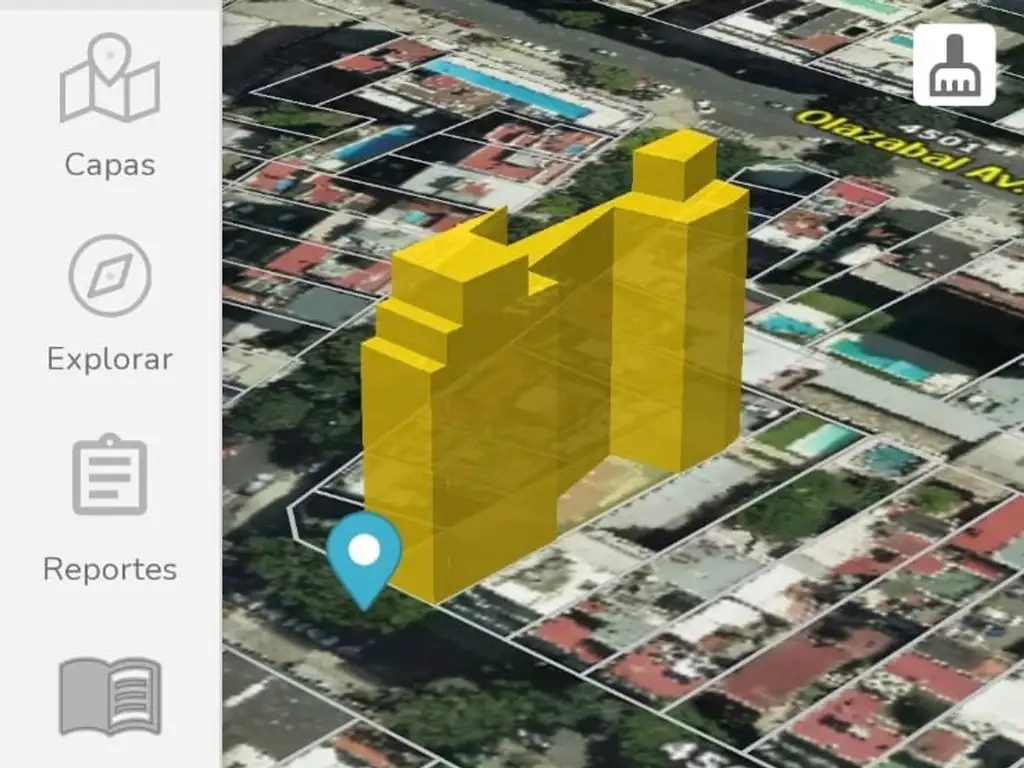Select the top block of yellow tower
Viewport: 1024px width, 768px height.
pyautogui.click(x=675, y=163)
